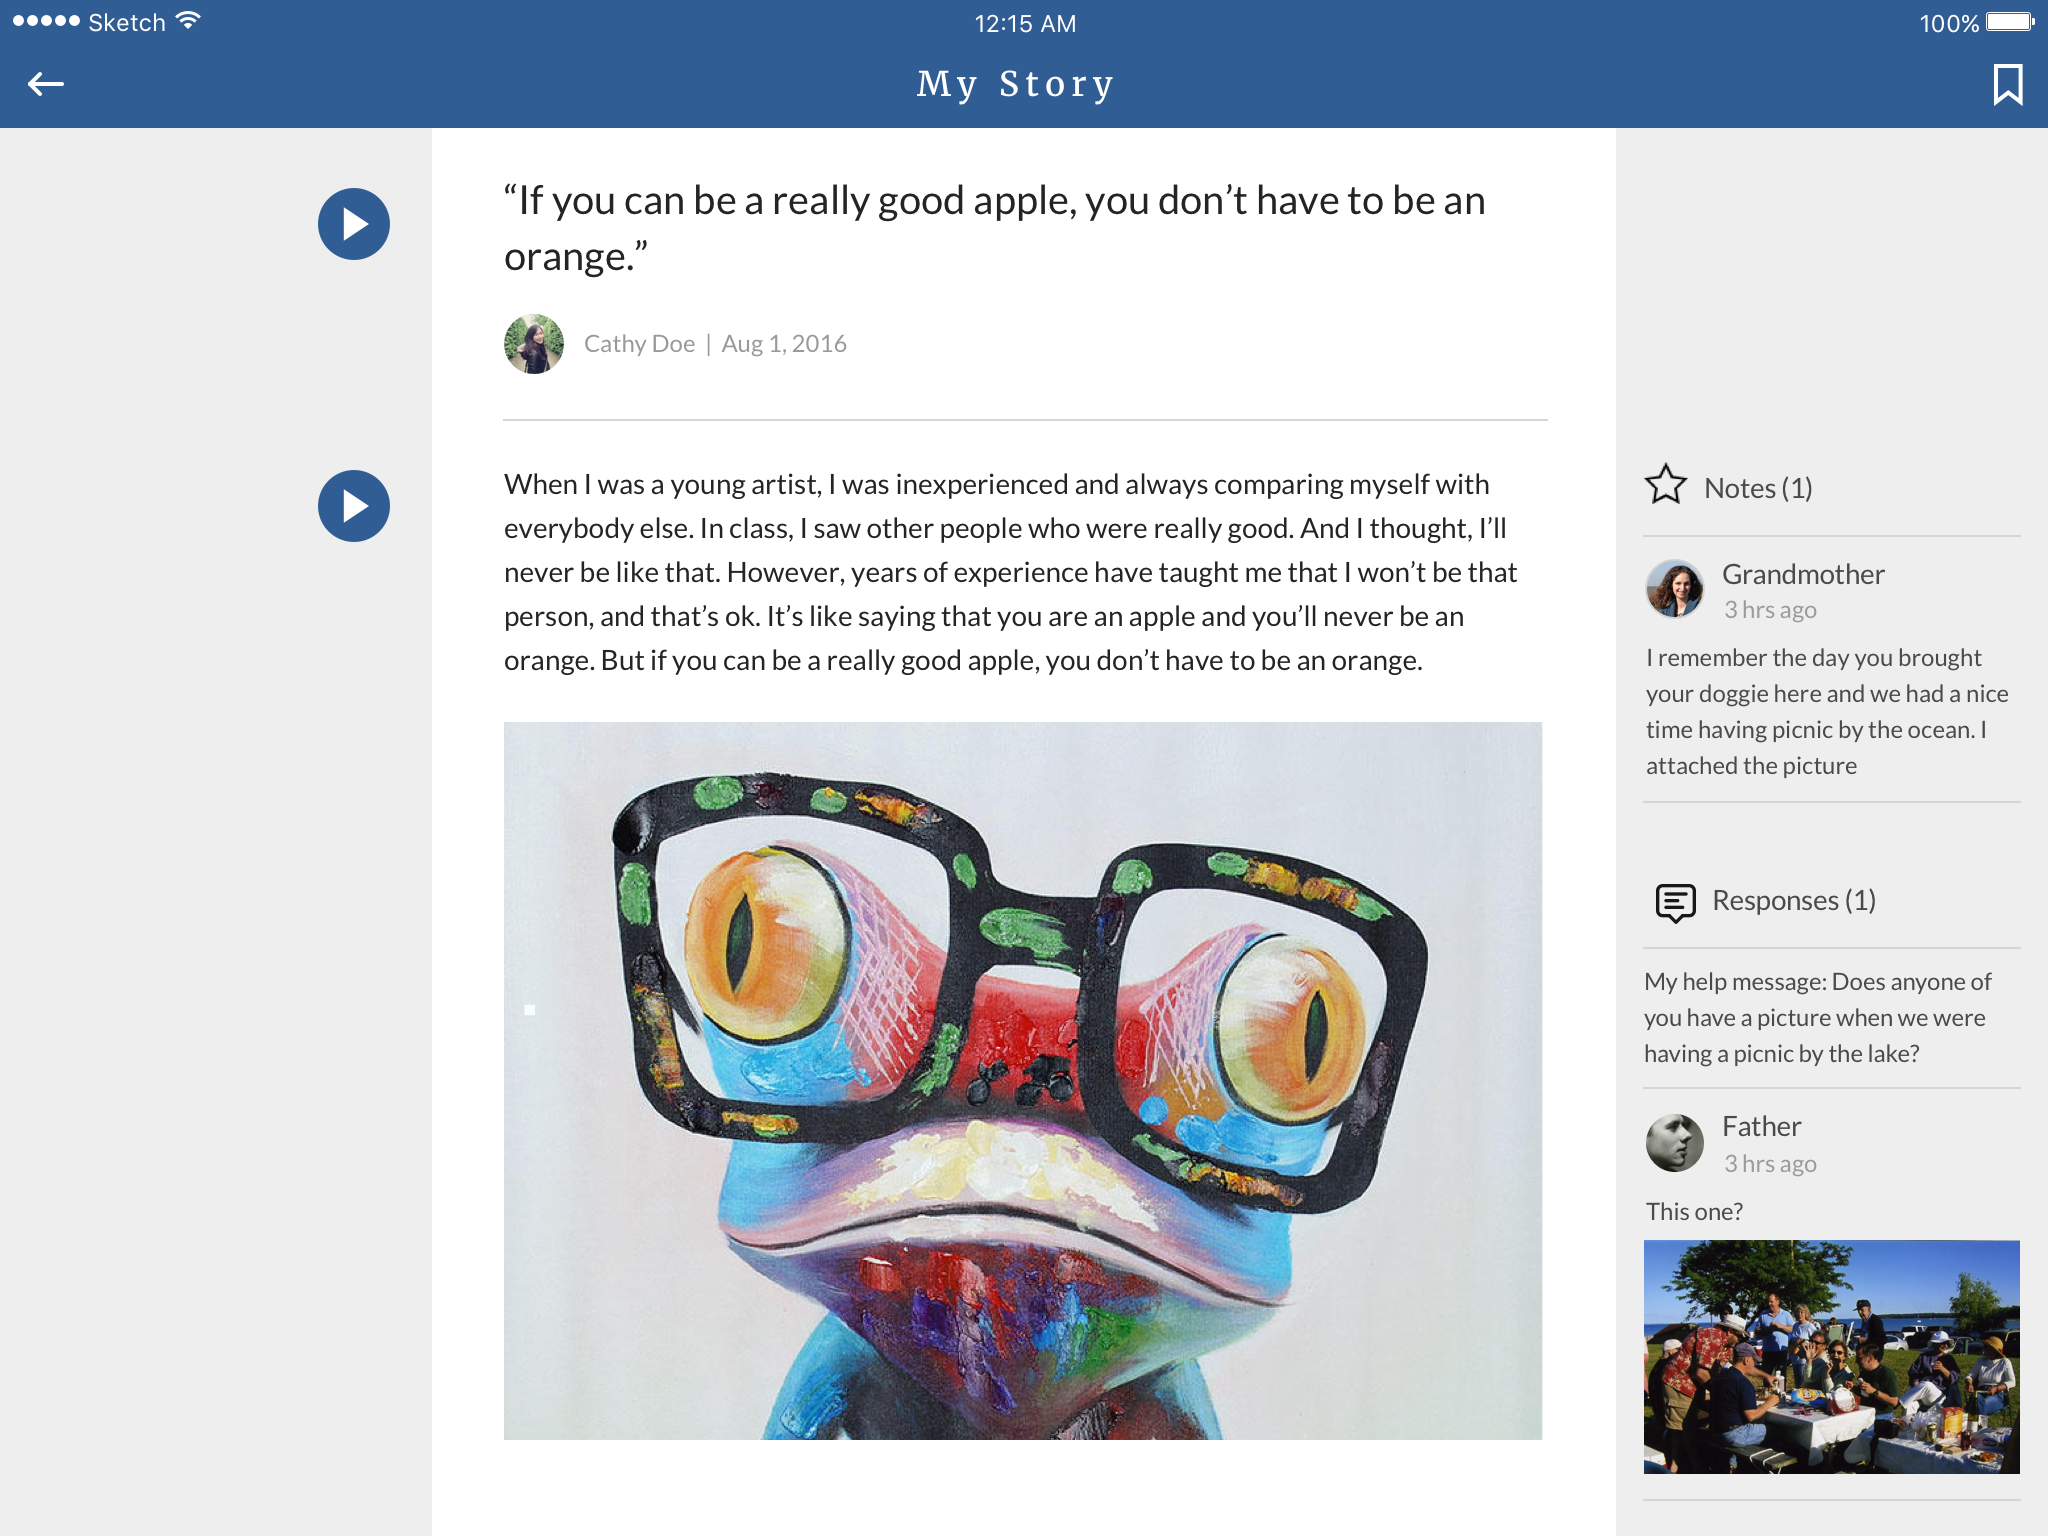This screenshot has height=1536, width=2048.
Task: Select the Grandmother name label
Action: (x=1803, y=574)
